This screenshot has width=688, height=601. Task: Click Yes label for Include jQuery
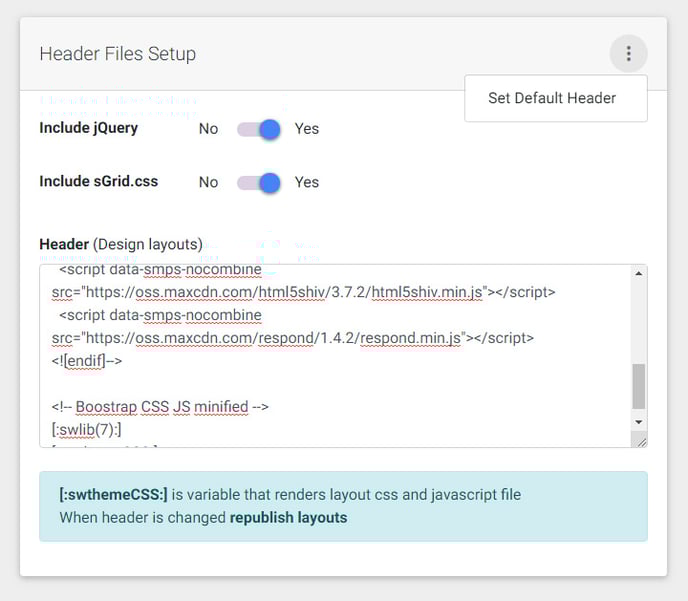(x=307, y=129)
